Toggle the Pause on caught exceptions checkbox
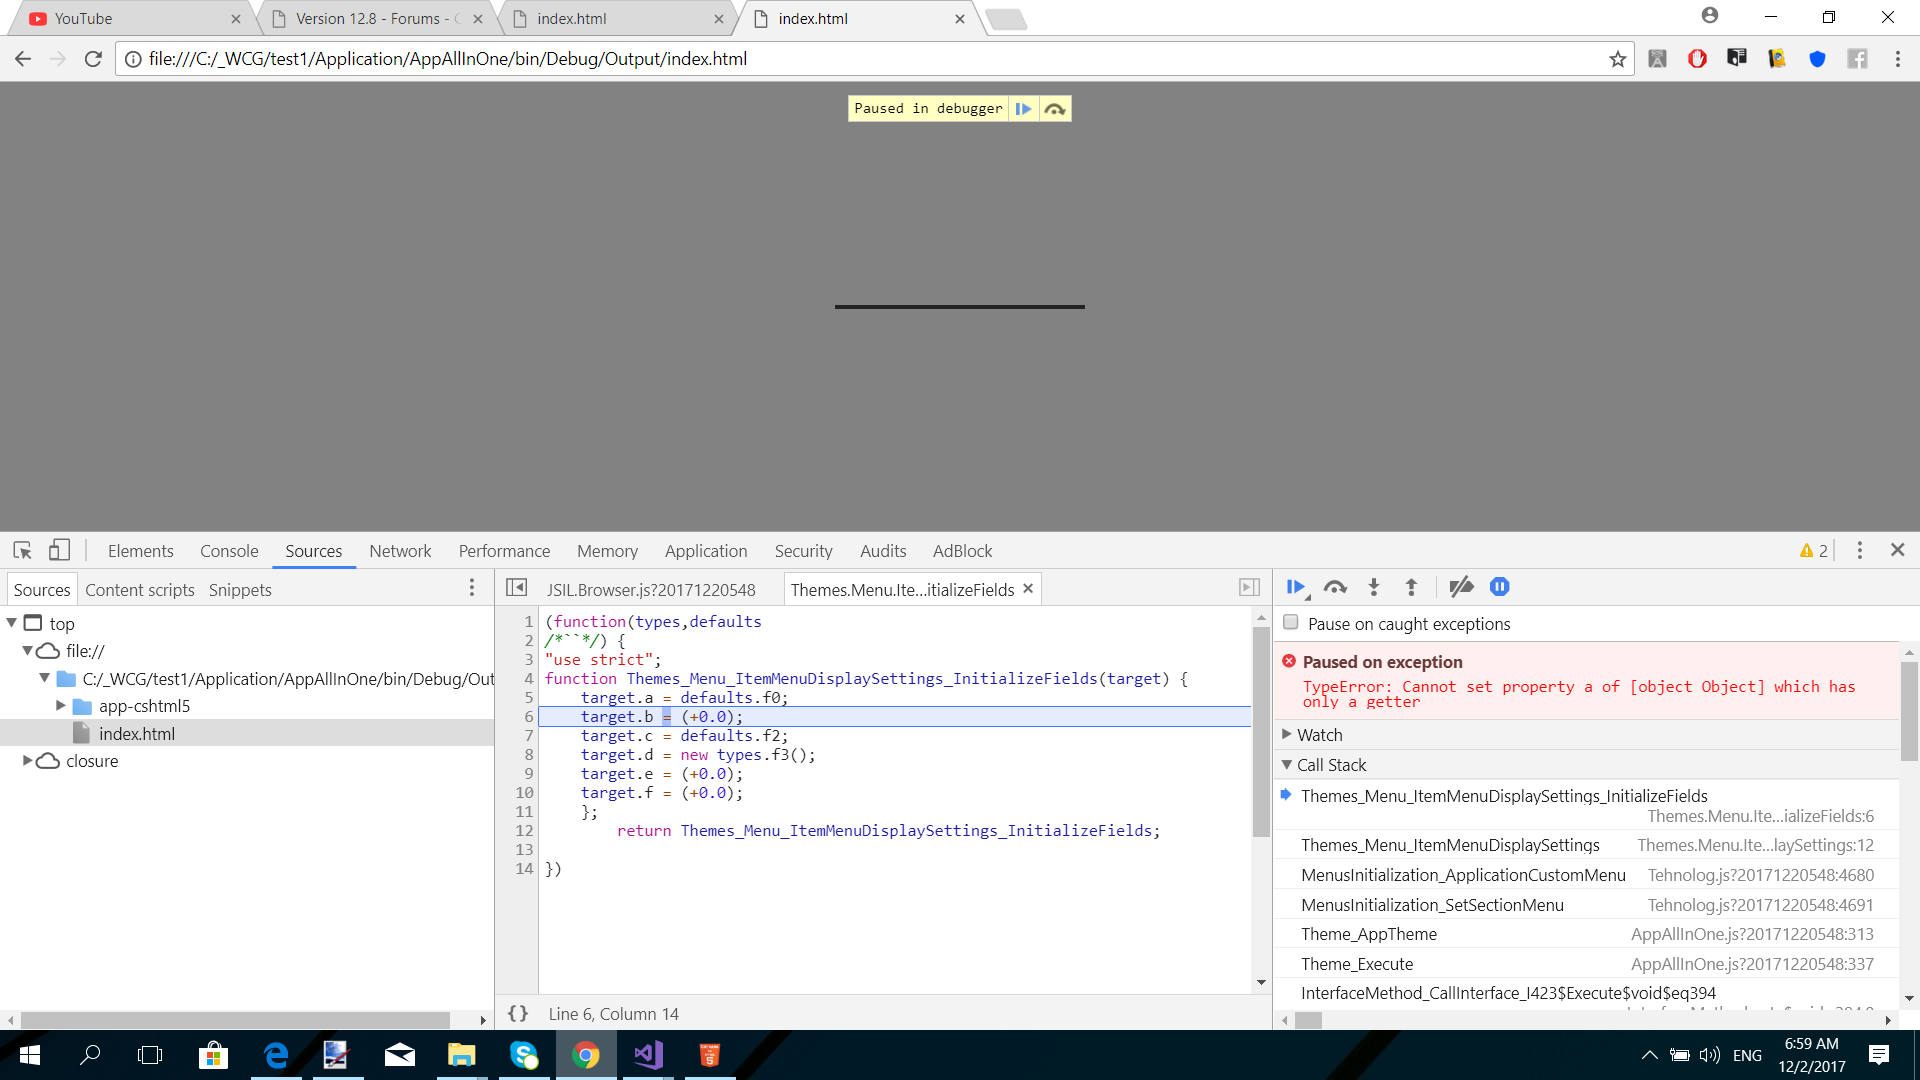 pos(1291,622)
